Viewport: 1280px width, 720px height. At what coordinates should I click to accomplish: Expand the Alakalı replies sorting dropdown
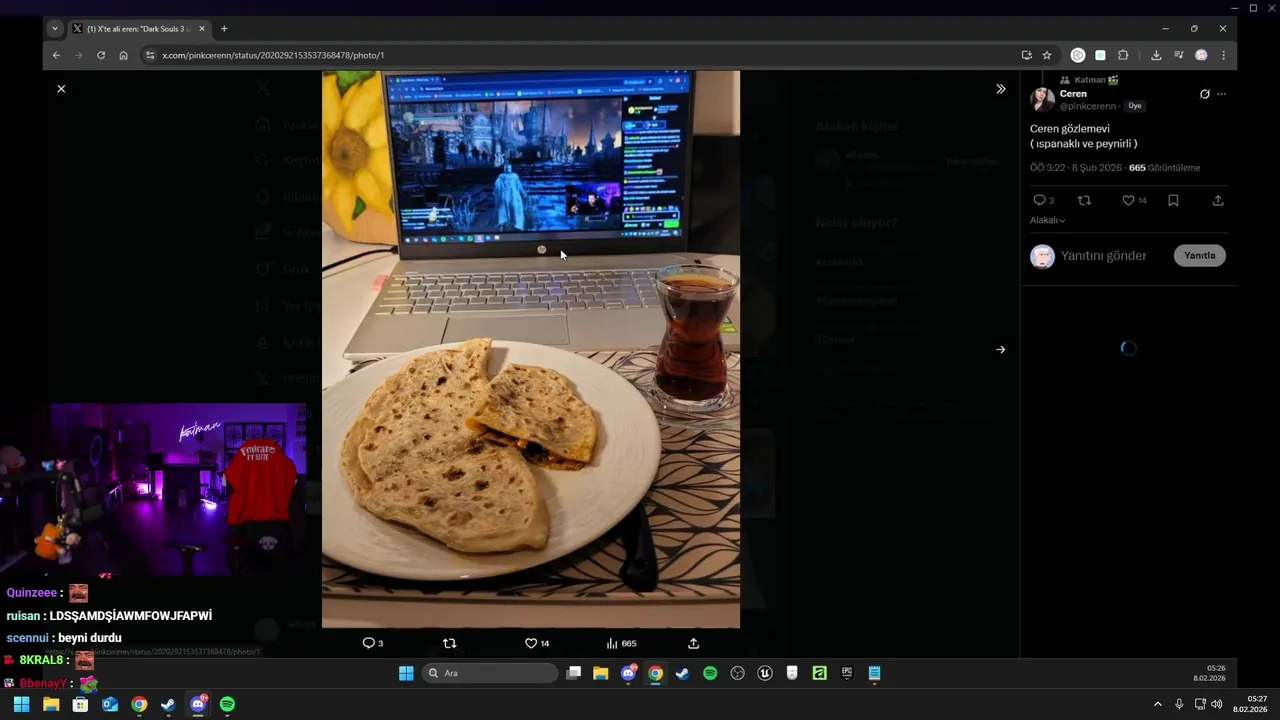pyautogui.click(x=1047, y=220)
